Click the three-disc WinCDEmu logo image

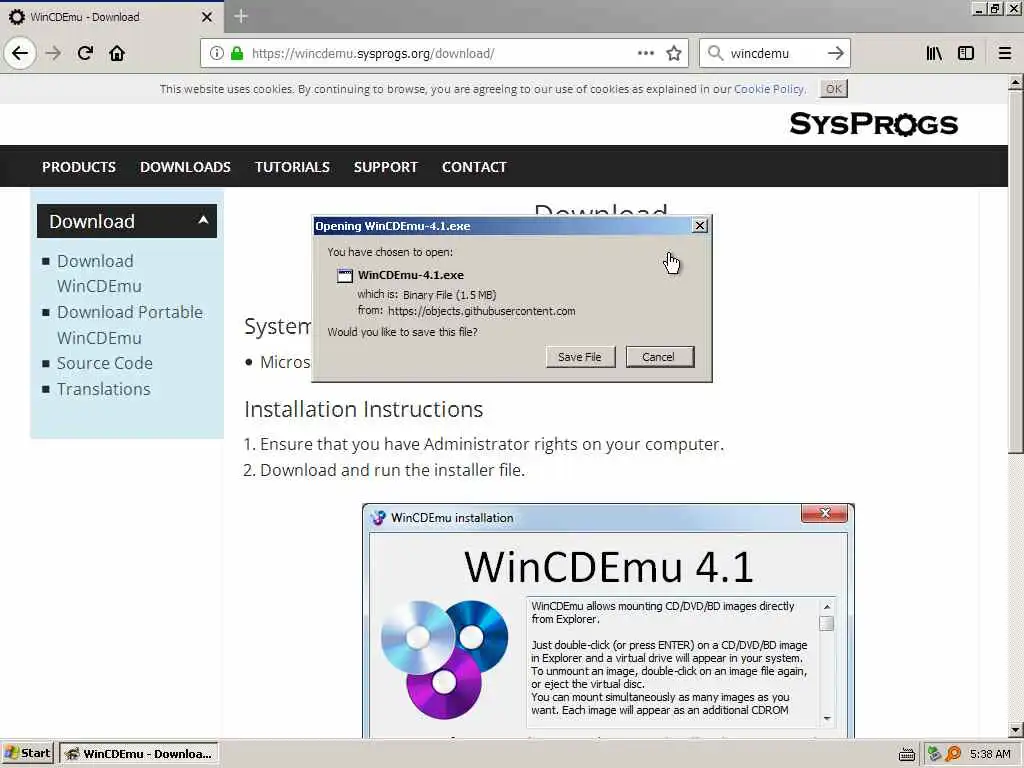point(444,659)
